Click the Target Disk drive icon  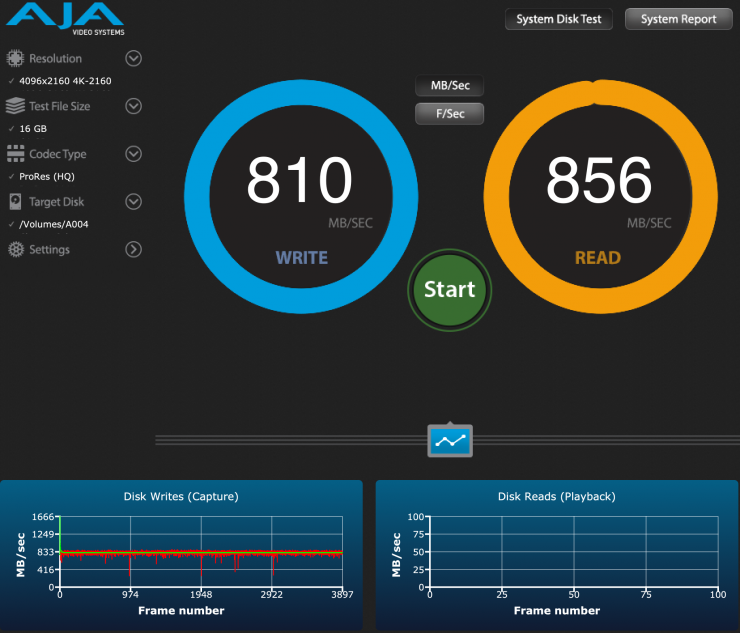click(x=15, y=202)
